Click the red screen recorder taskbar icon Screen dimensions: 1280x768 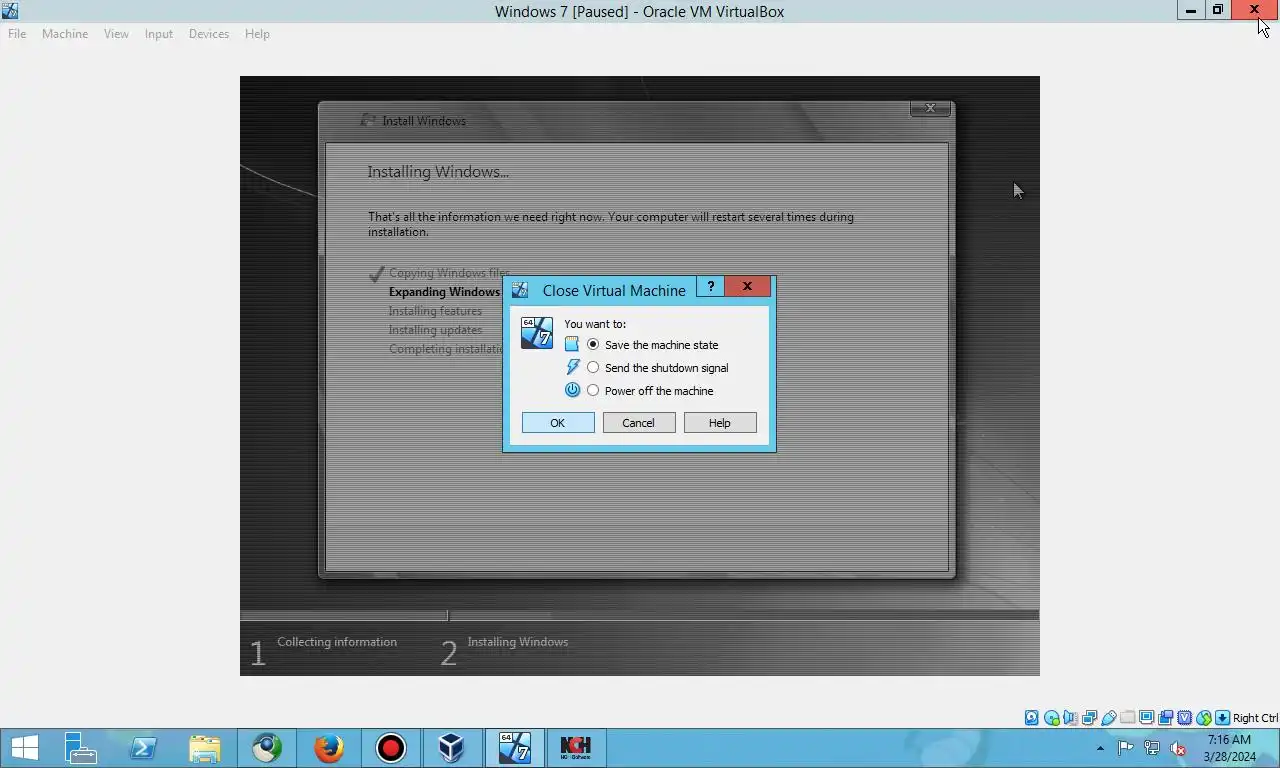click(391, 748)
